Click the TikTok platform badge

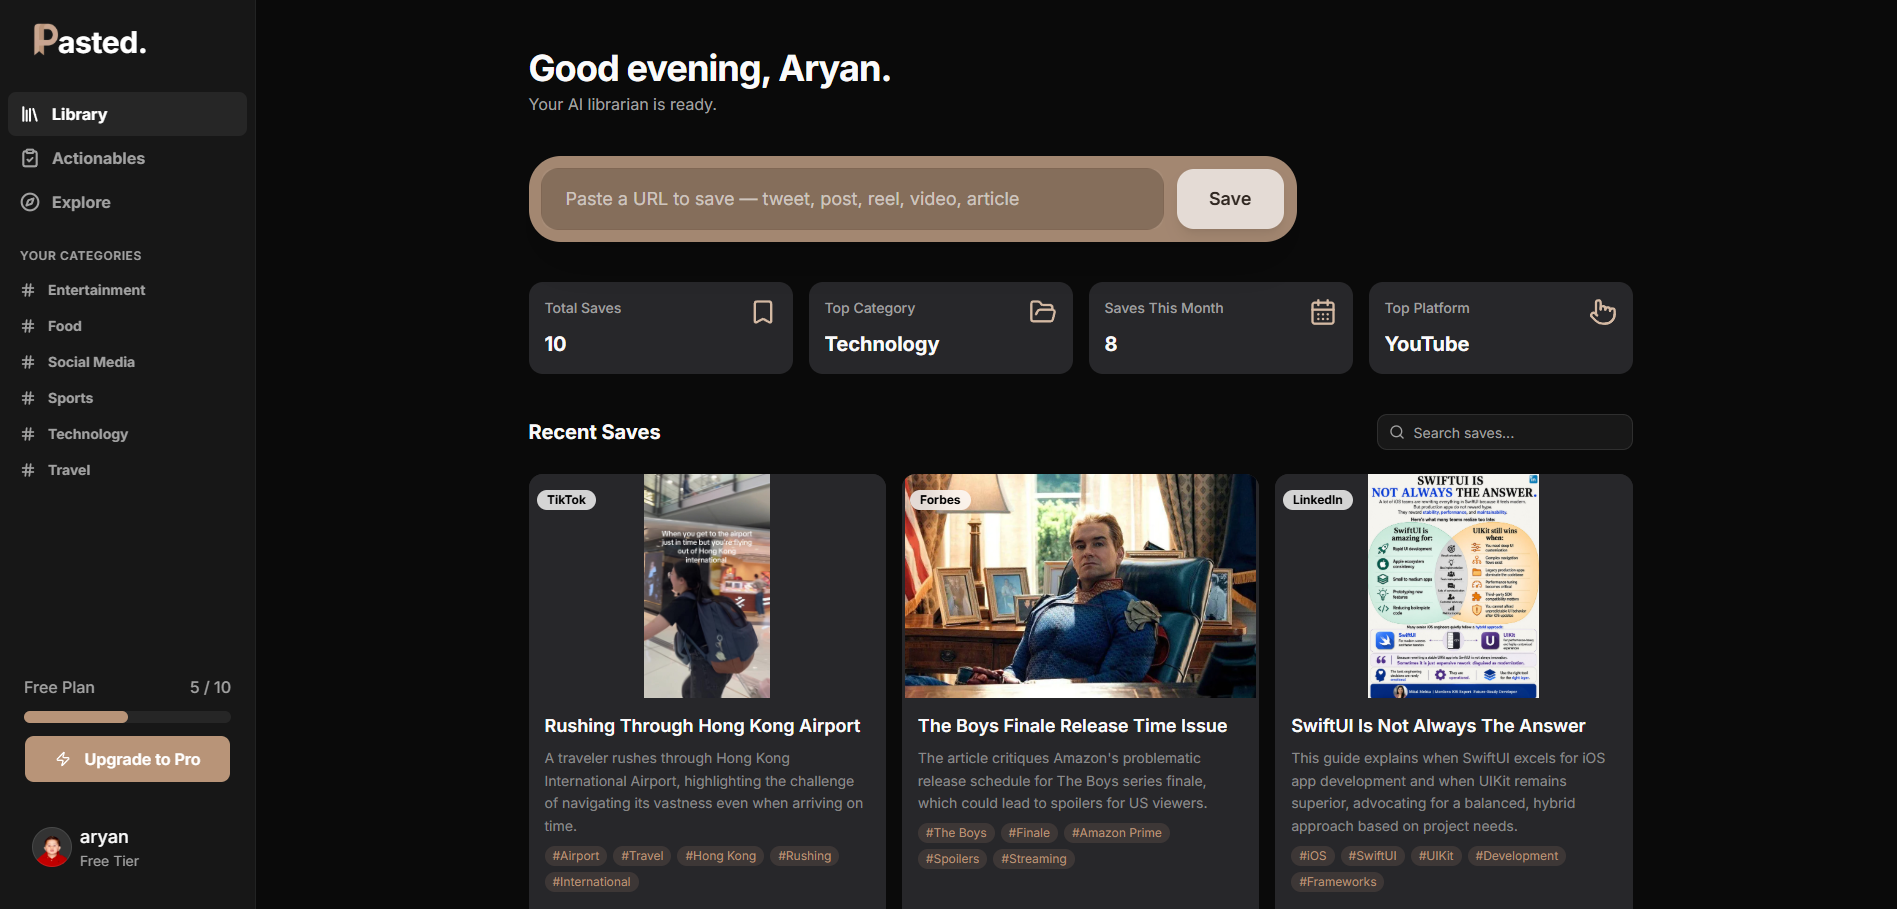pos(566,500)
